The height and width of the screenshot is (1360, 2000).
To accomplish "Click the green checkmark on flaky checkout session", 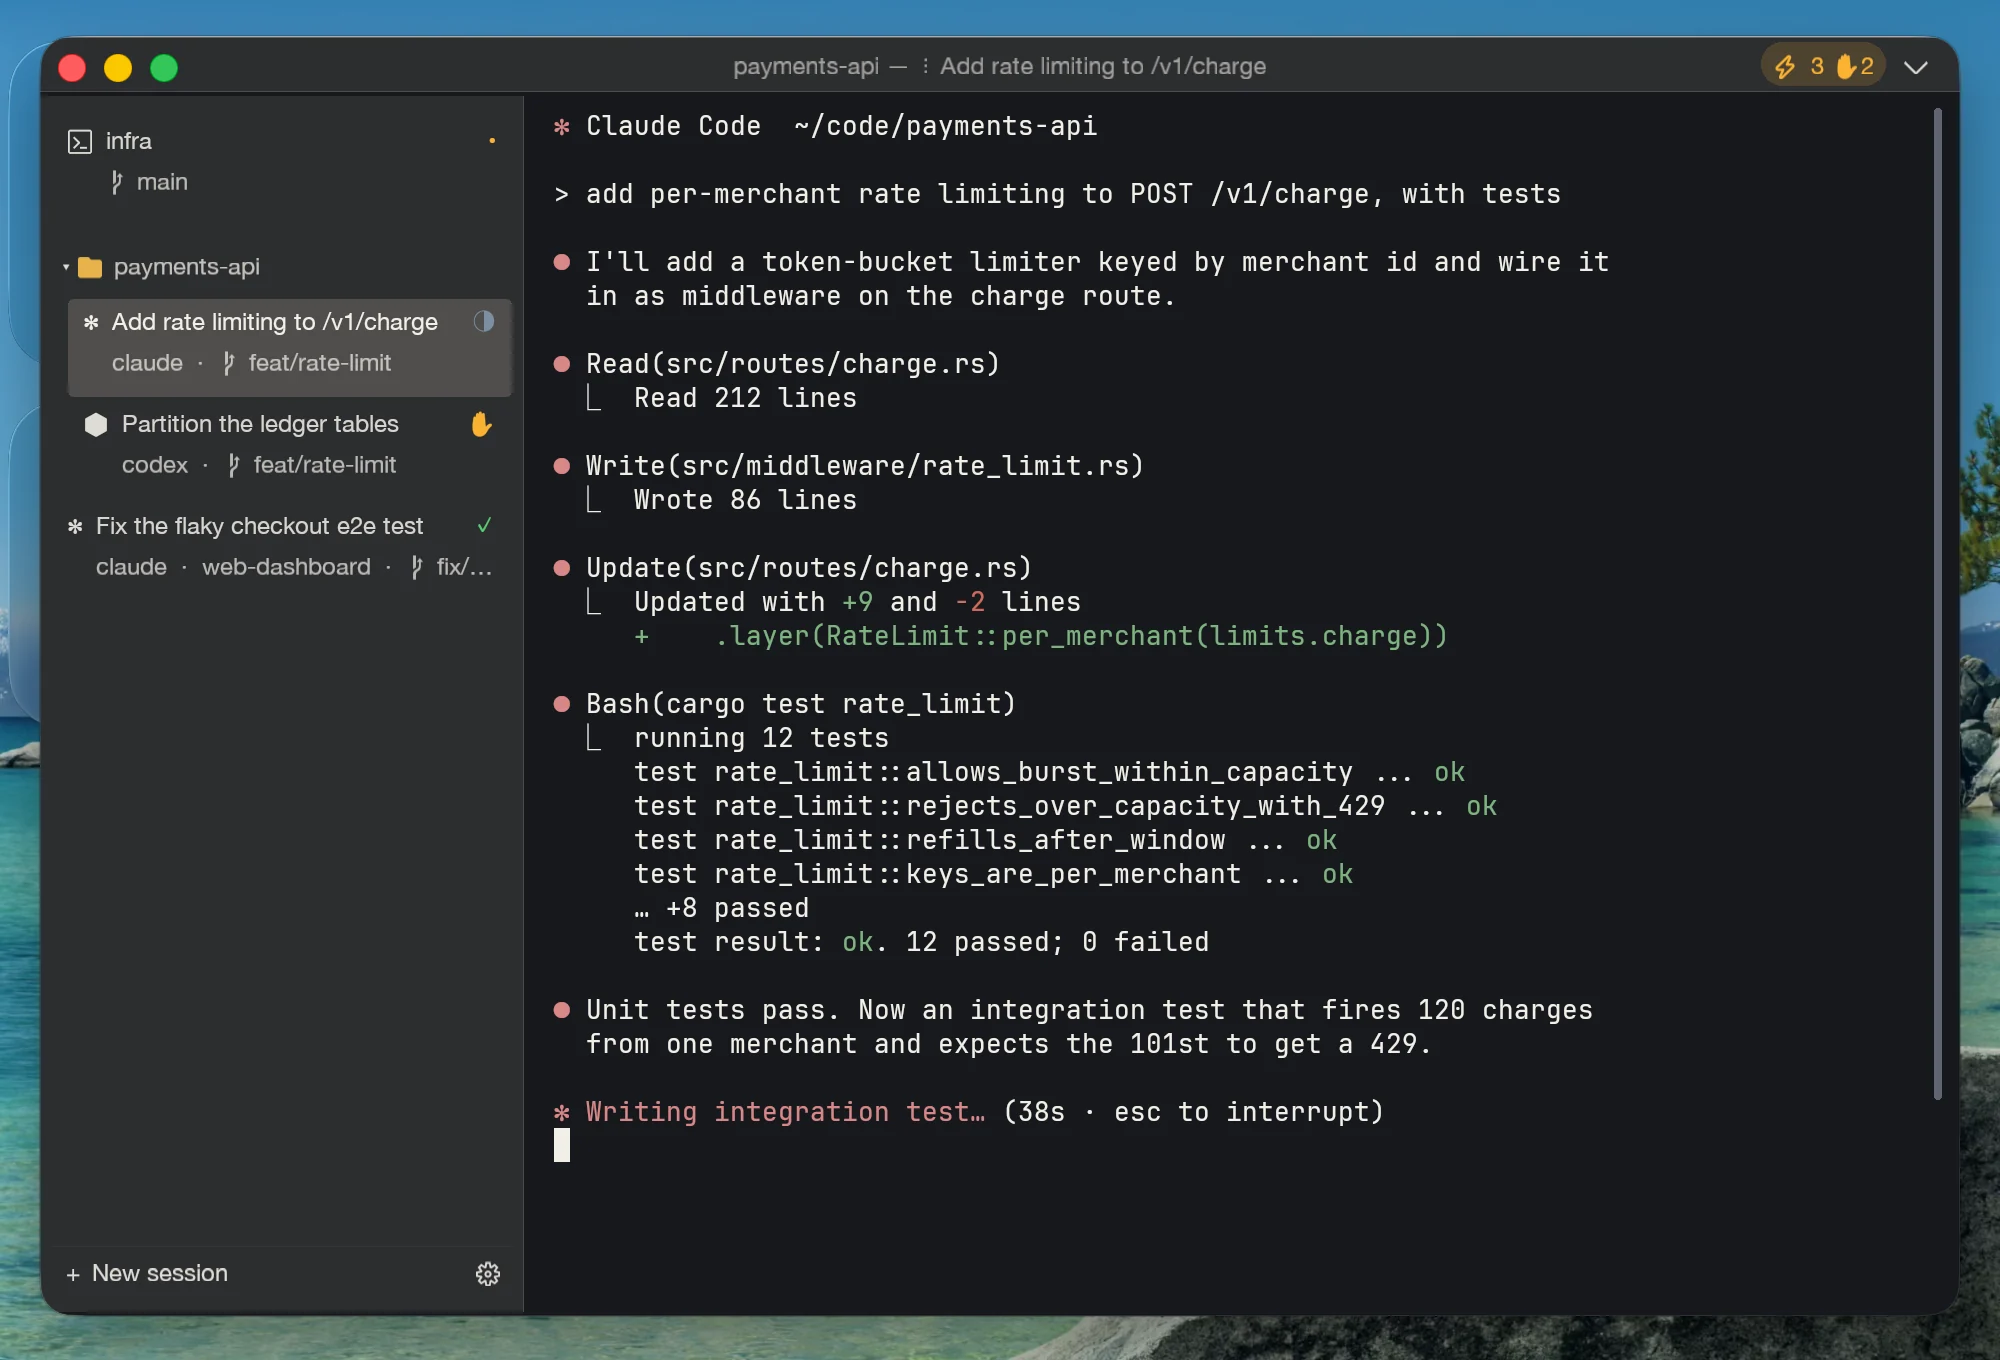I will click(485, 525).
